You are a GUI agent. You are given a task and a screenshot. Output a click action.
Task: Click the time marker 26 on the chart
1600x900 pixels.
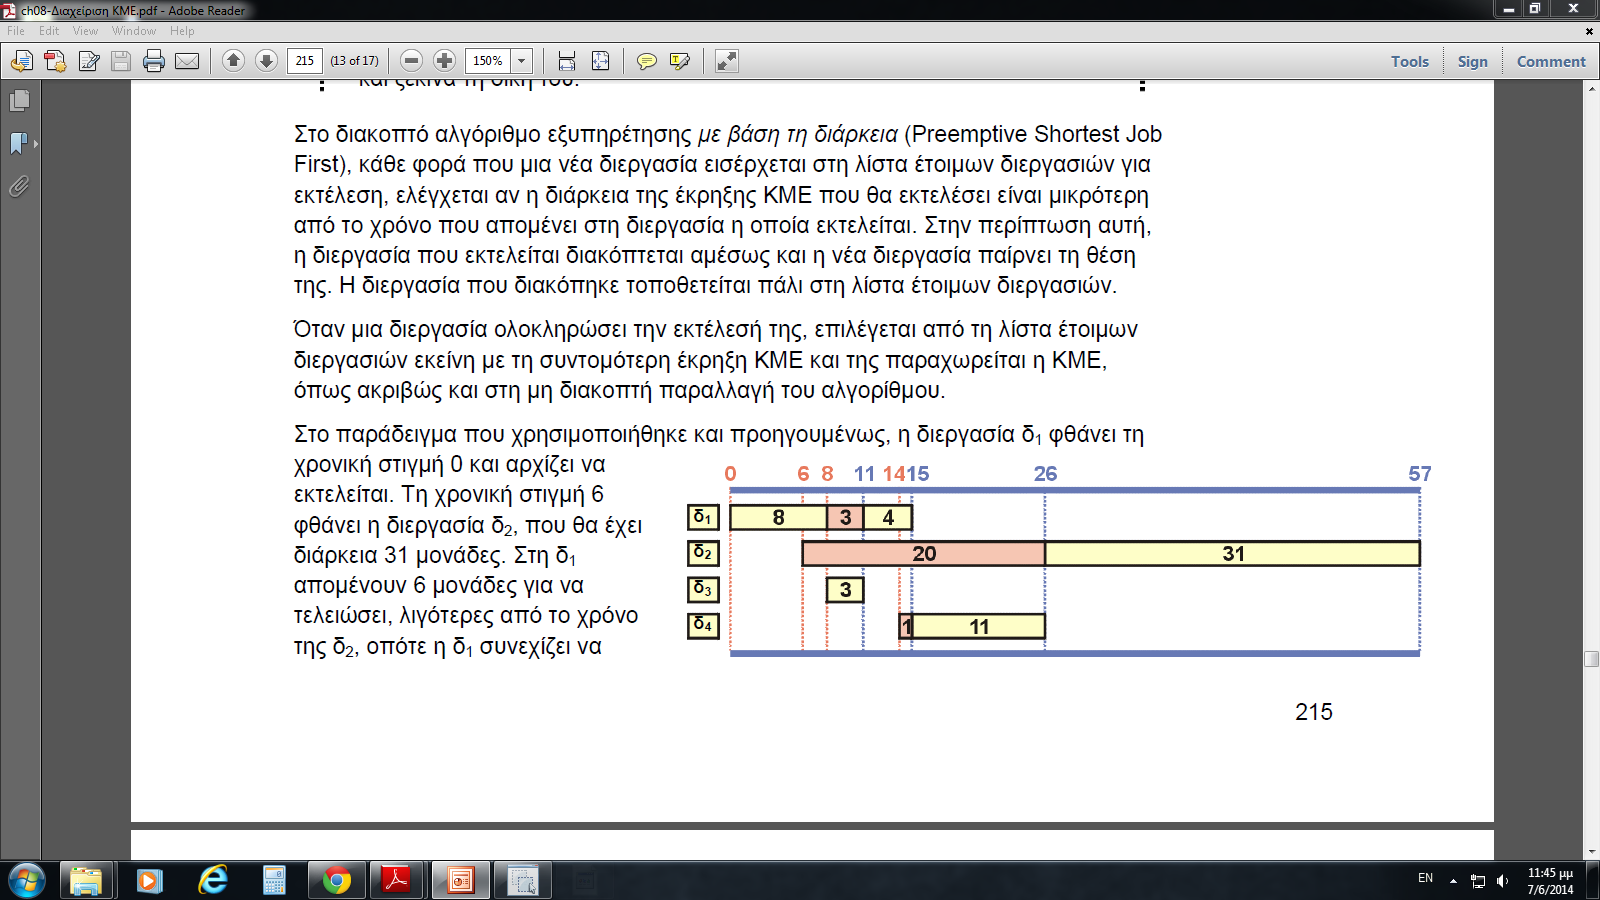(1045, 474)
